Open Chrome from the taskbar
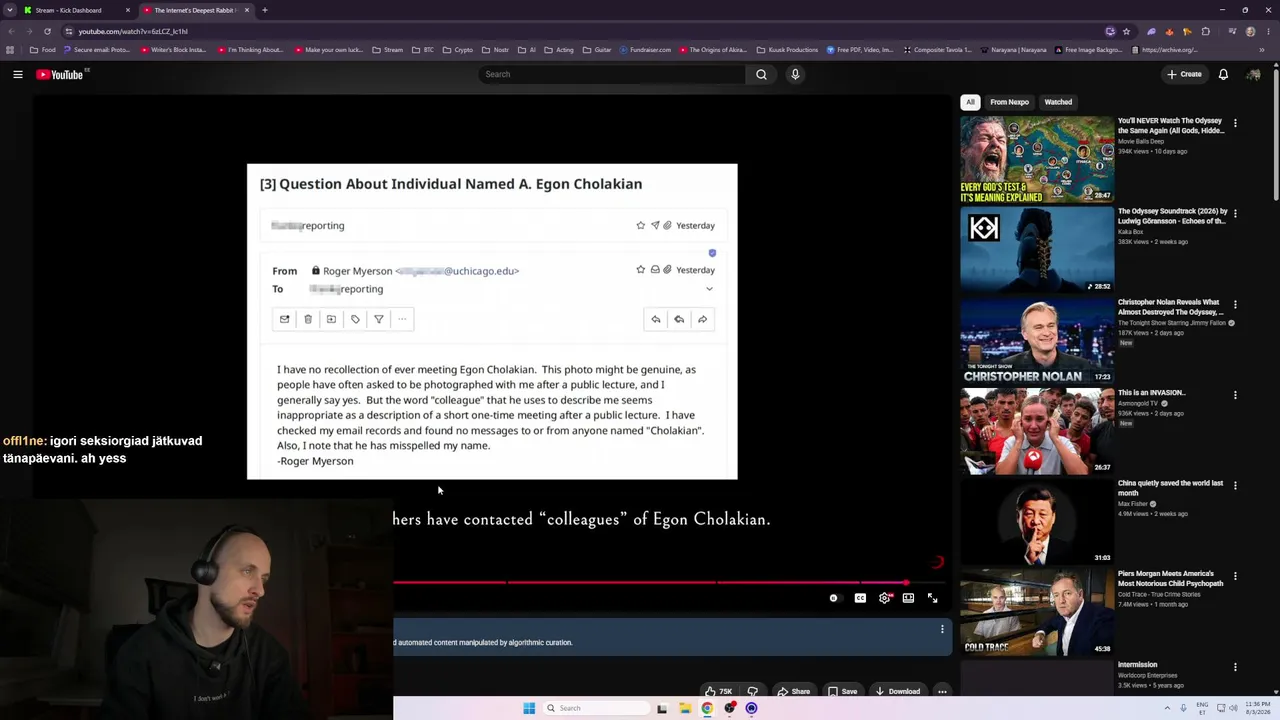 tap(707, 708)
